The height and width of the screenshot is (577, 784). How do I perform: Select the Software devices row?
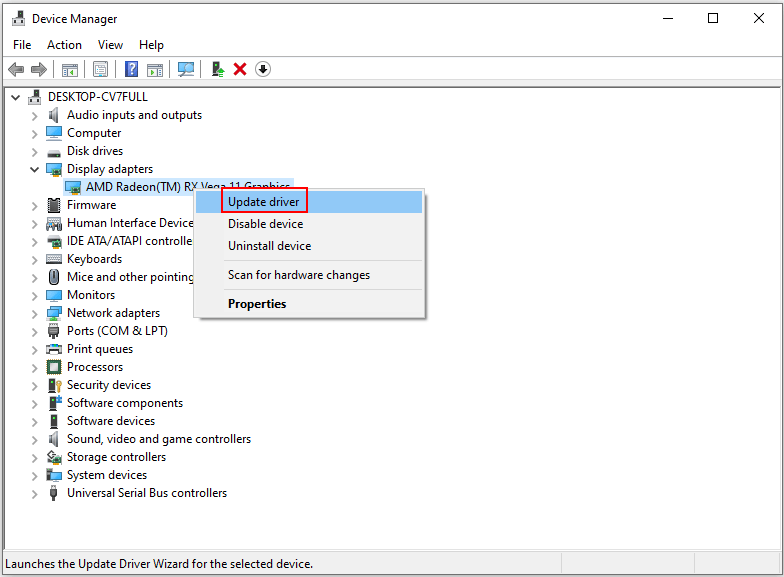point(111,421)
